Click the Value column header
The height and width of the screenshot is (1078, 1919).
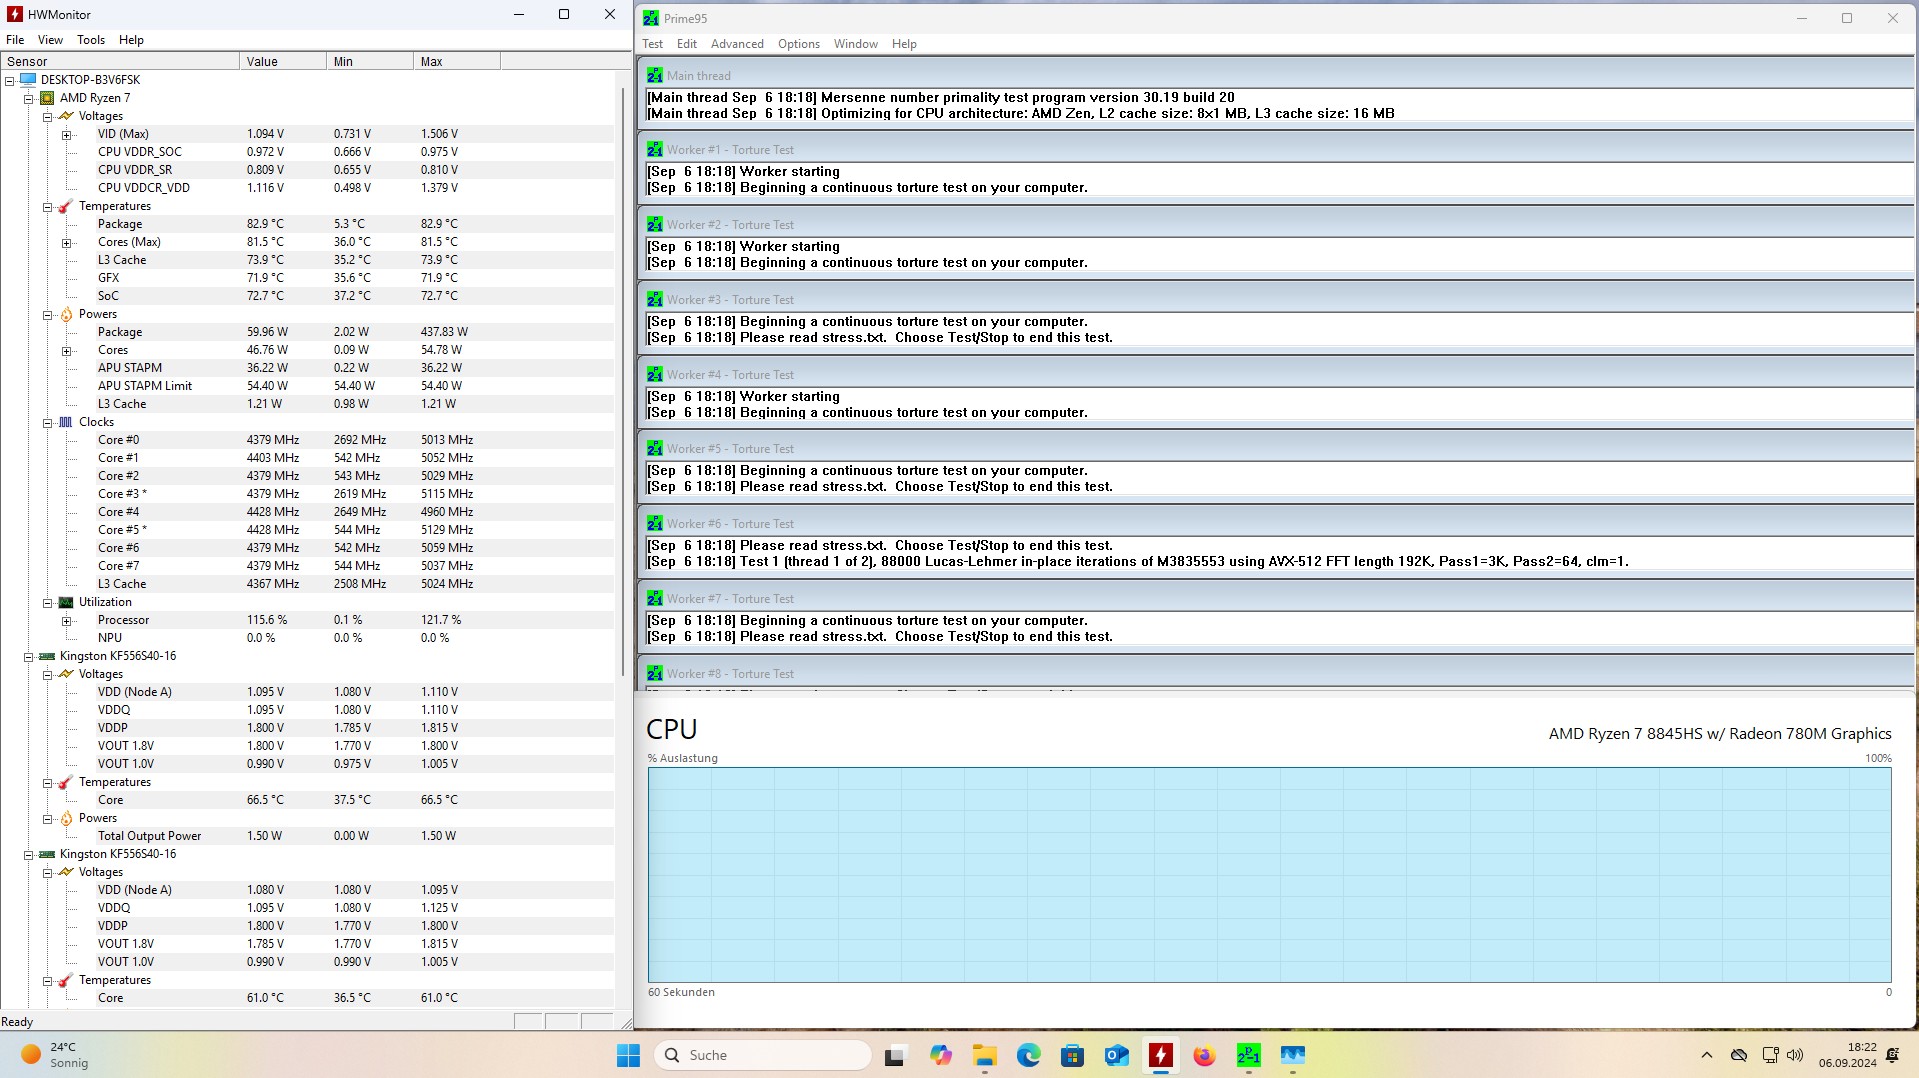[x=283, y=61]
